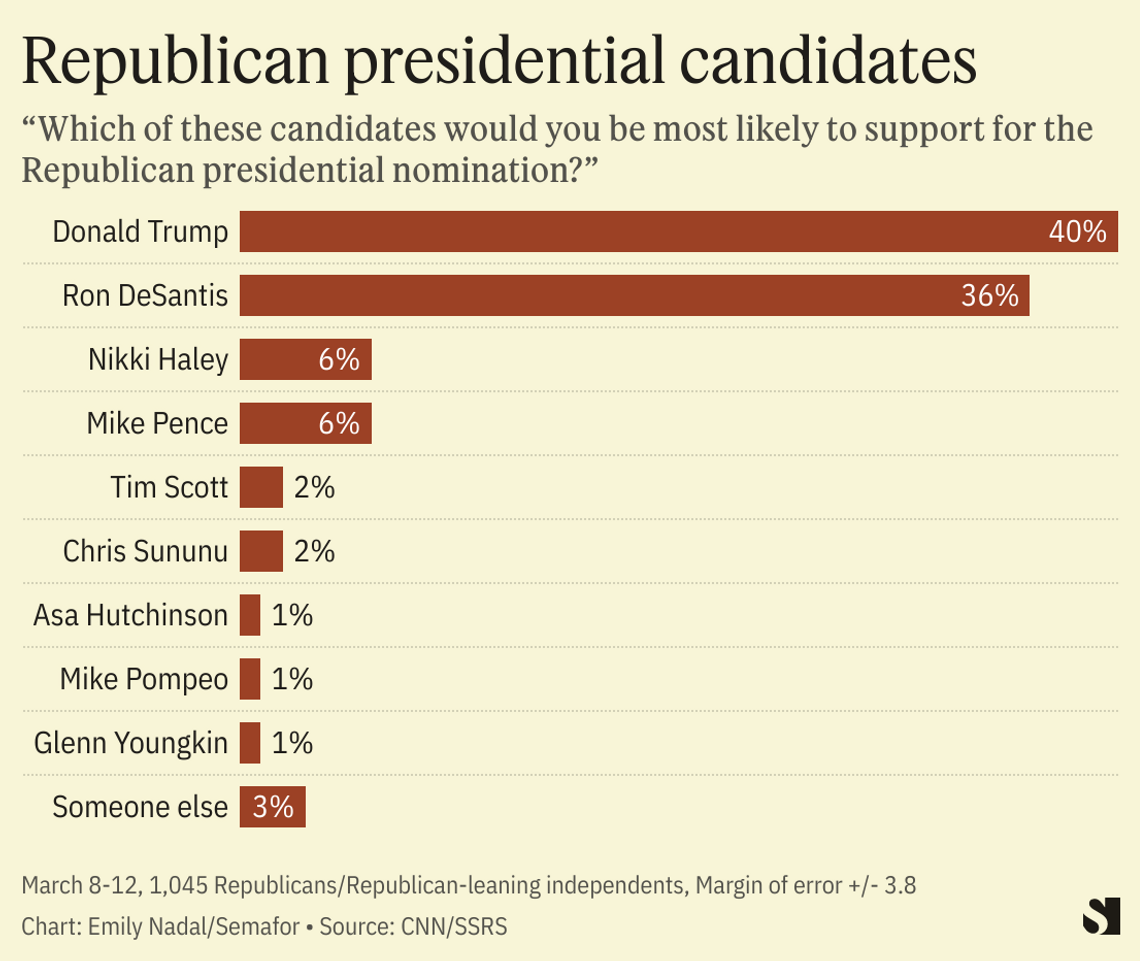Click the Republican presidential candidates title
Viewport: 1140px width, 961px height.
pyautogui.click(x=498, y=62)
